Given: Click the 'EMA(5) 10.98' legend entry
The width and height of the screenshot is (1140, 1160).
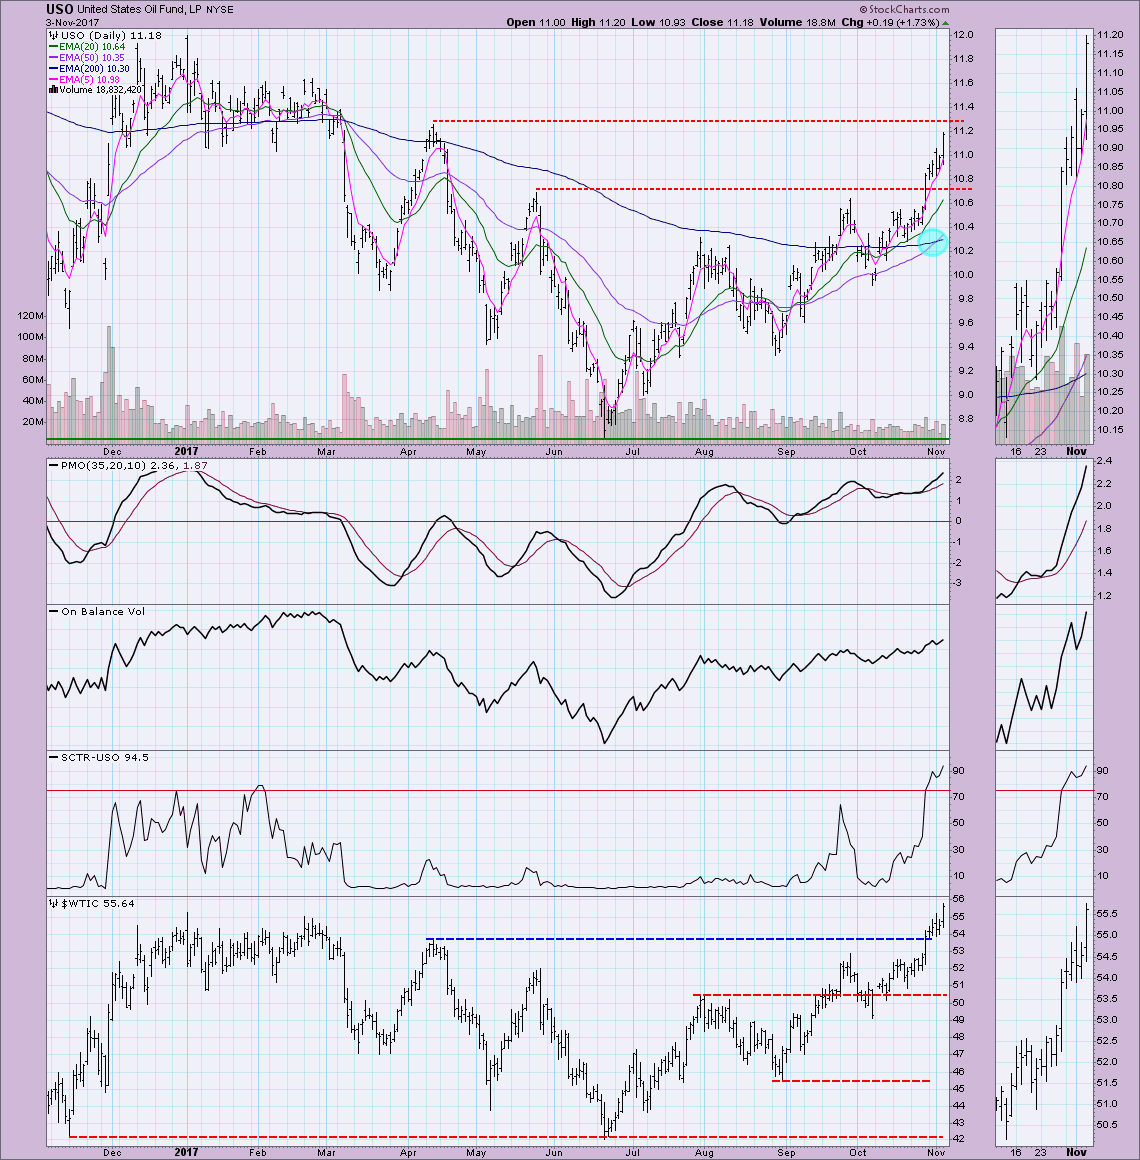Looking at the screenshot, I should click(90, 80).
